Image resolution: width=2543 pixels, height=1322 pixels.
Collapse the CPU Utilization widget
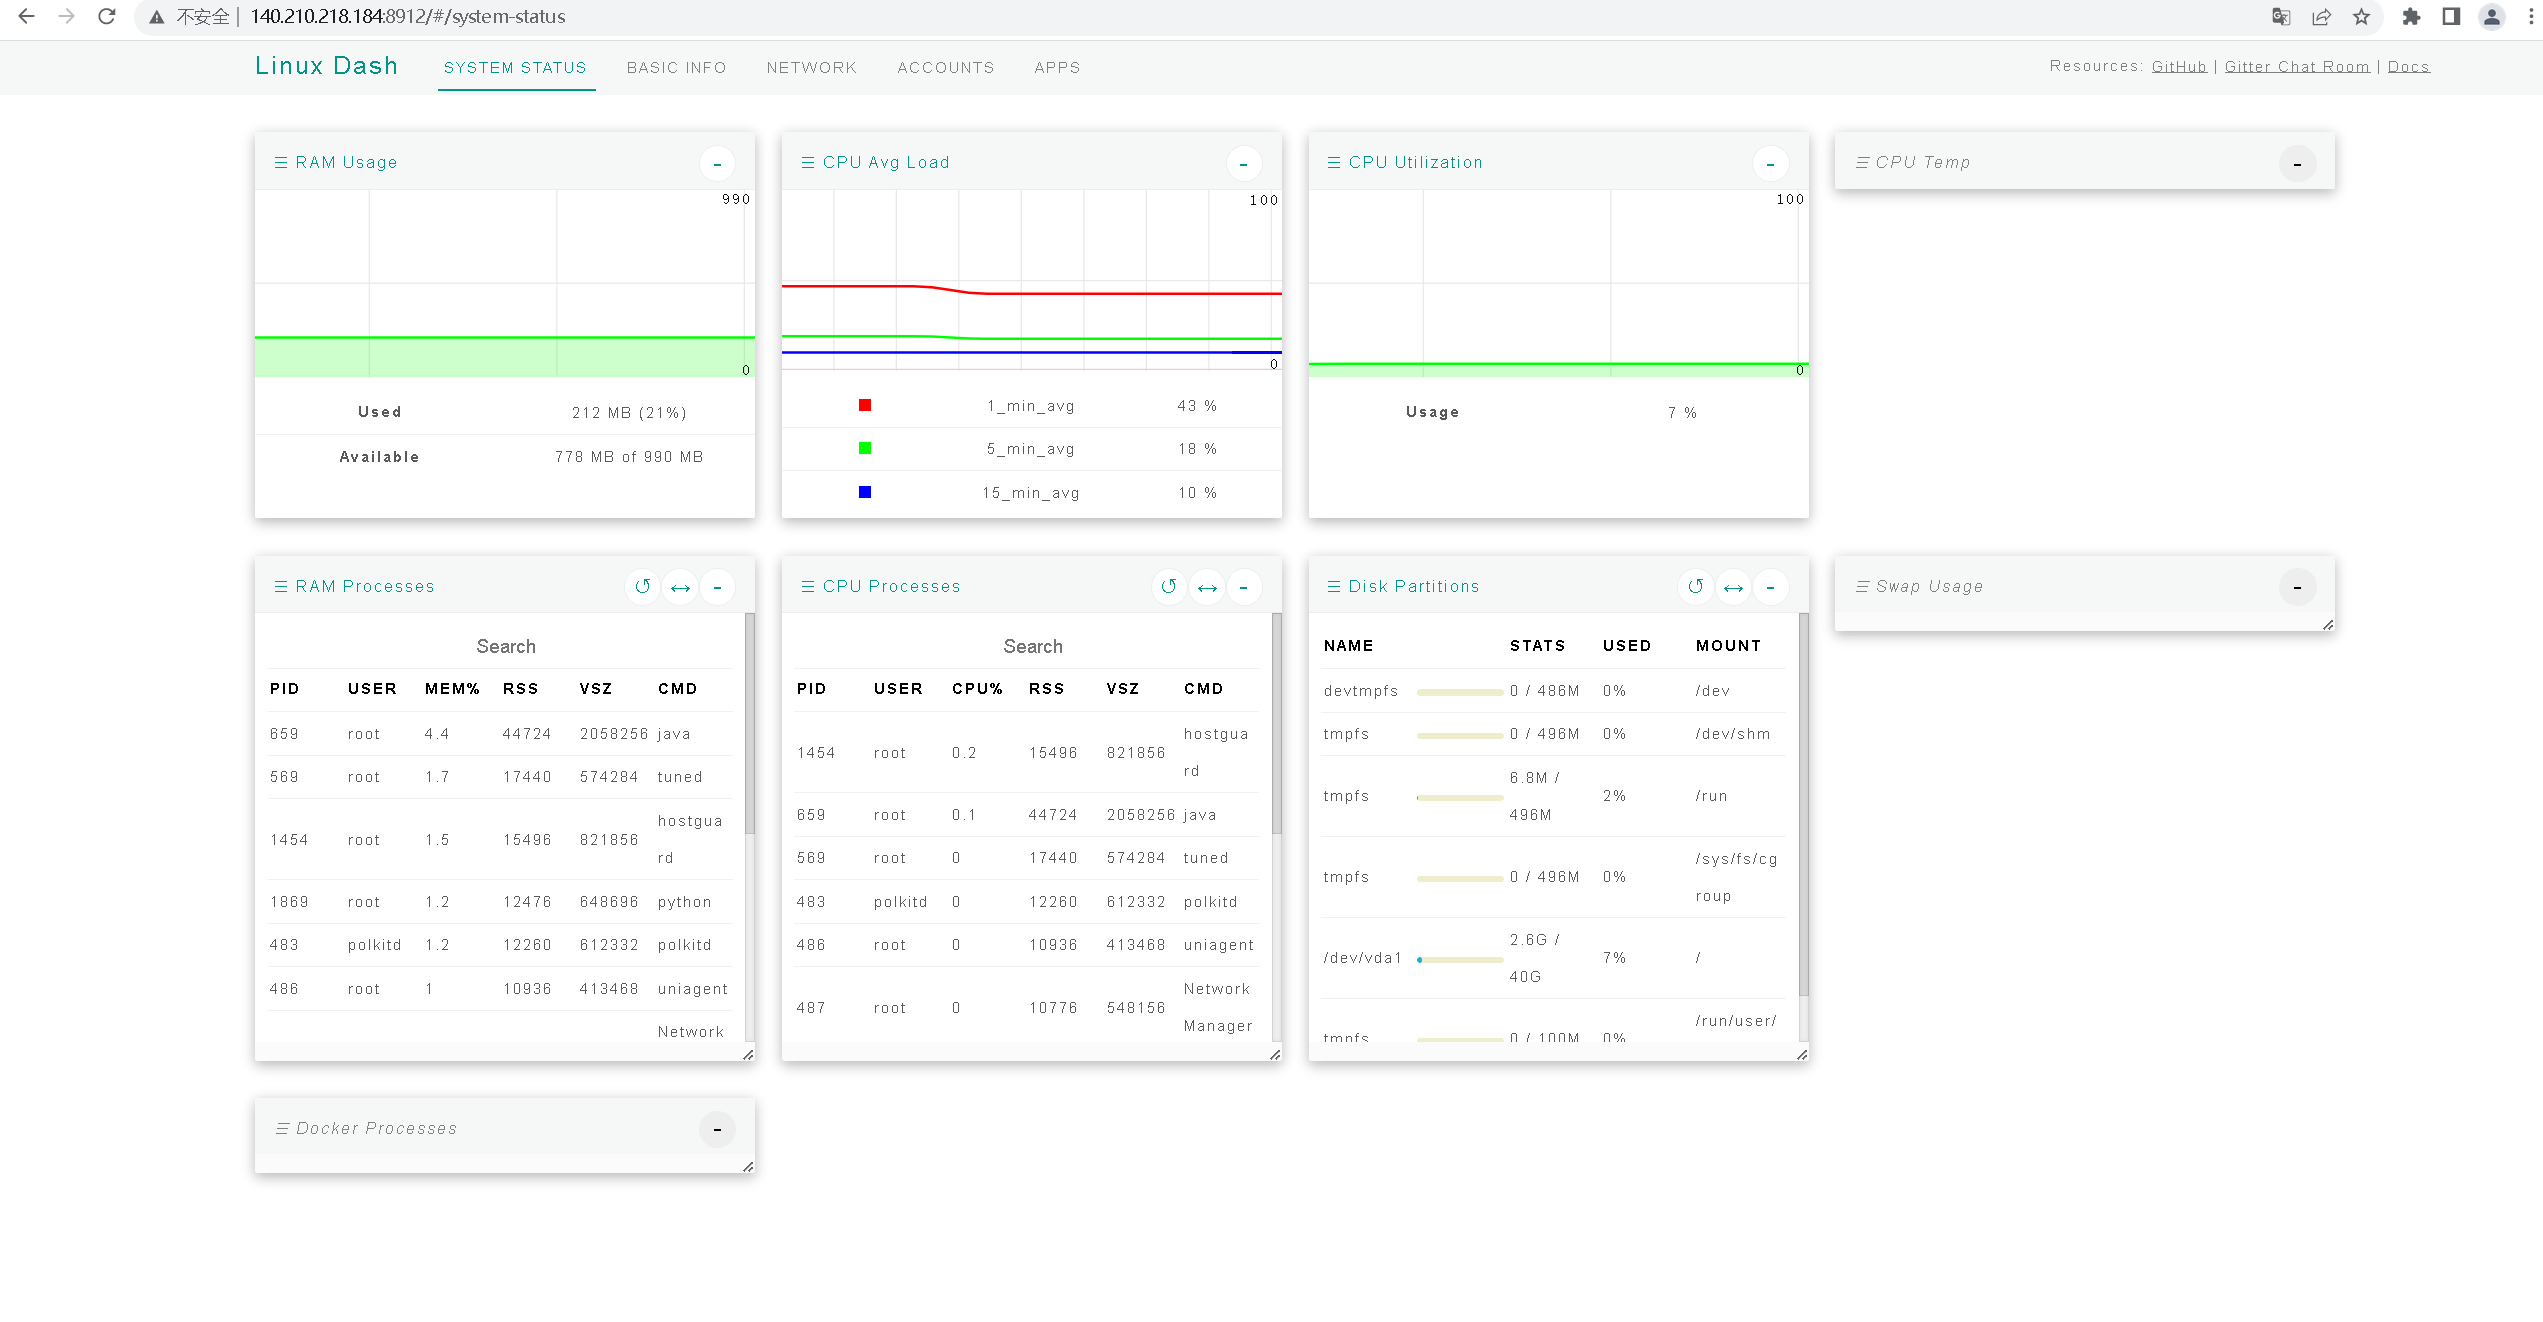point(1770,163)
